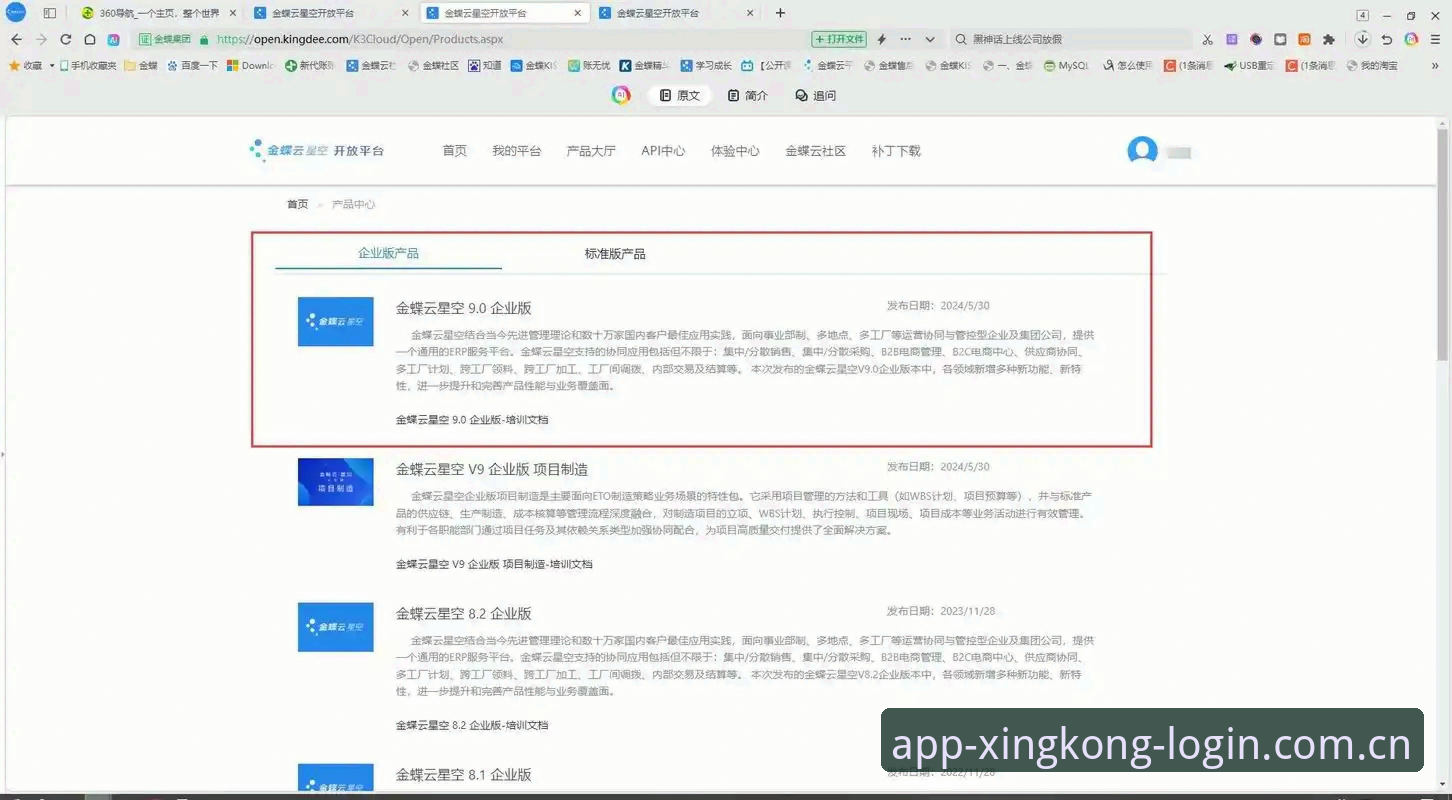Expand the address bar dropdown chevron
This screenshot has width=1452, height=800.
[x=930, y=39]
